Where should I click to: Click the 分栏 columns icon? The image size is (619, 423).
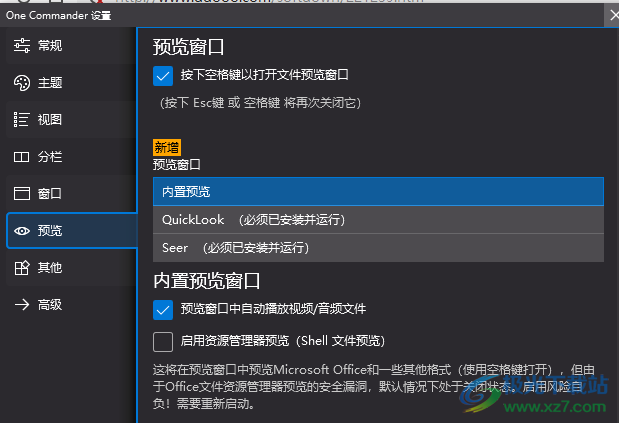(22, 157)
